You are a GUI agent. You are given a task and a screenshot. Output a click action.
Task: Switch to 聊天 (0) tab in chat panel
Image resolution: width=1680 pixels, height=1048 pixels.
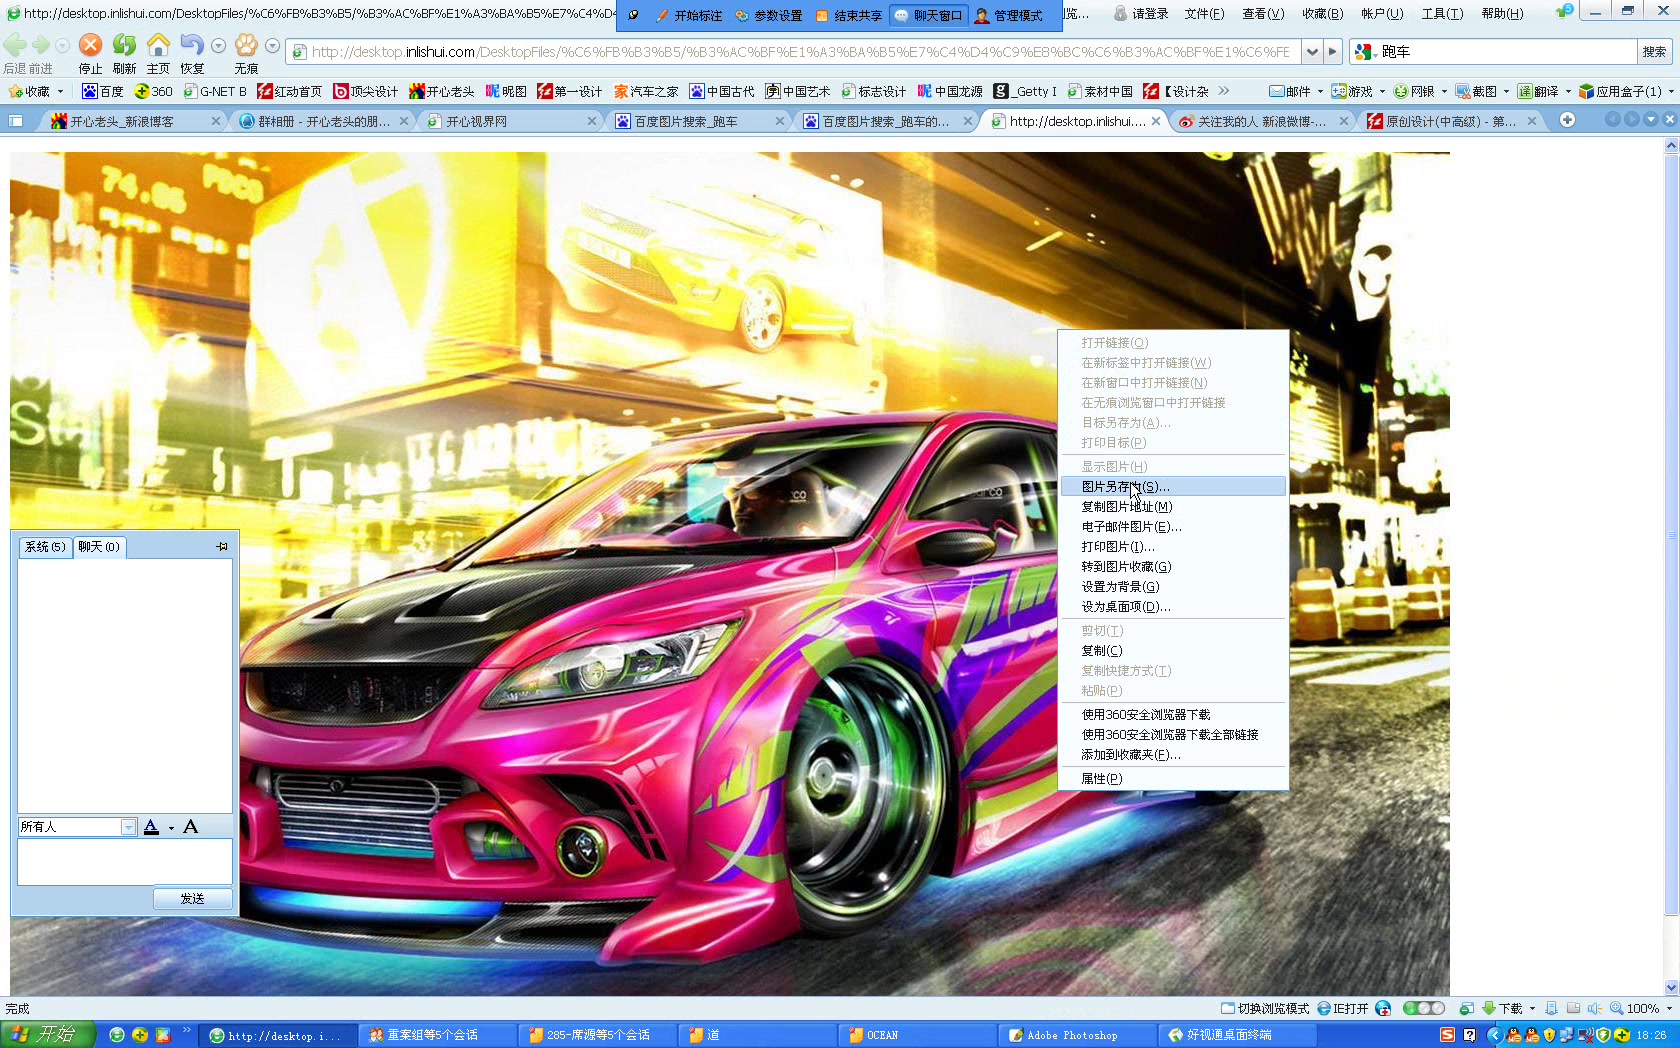coord(99,547)
